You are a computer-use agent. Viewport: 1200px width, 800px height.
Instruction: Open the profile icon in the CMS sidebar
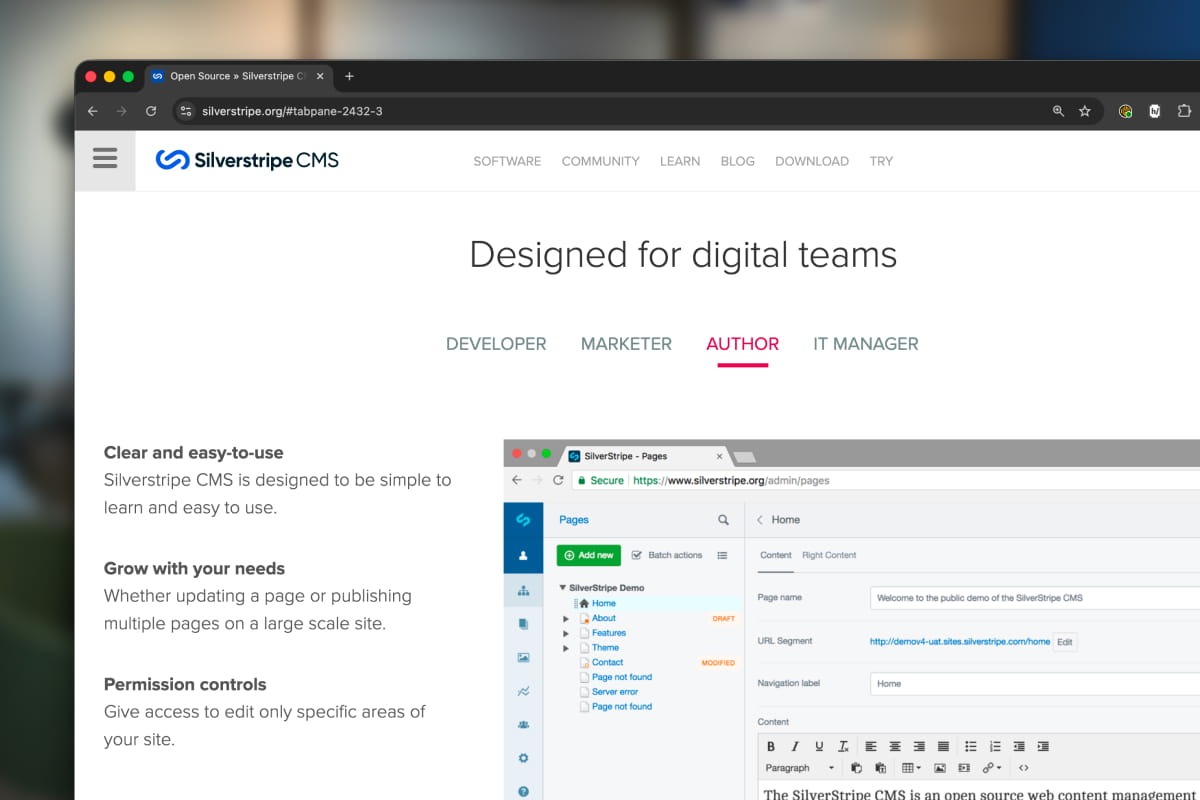[x=523, y=555]
